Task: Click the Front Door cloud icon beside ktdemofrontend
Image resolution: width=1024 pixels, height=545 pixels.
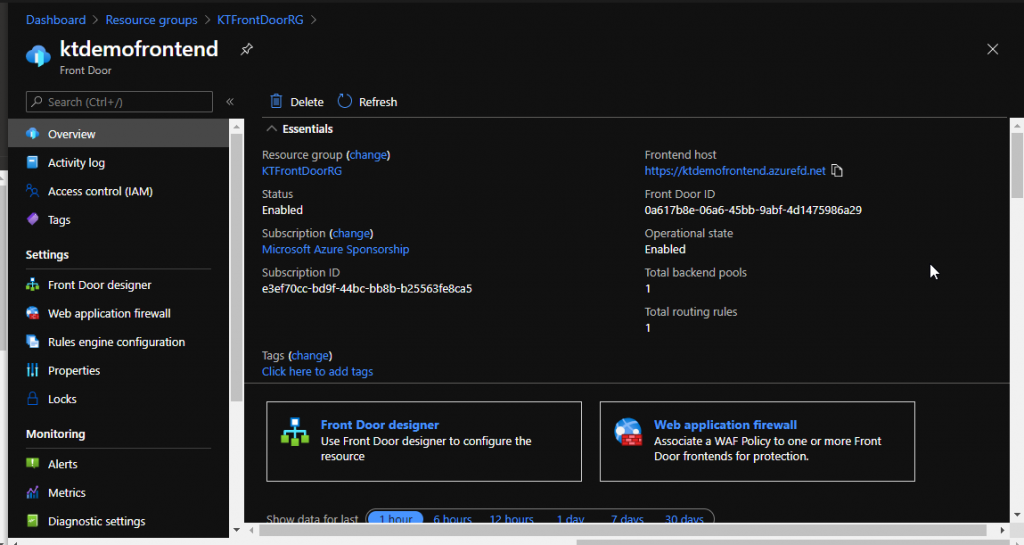Action: pos(38,56)
